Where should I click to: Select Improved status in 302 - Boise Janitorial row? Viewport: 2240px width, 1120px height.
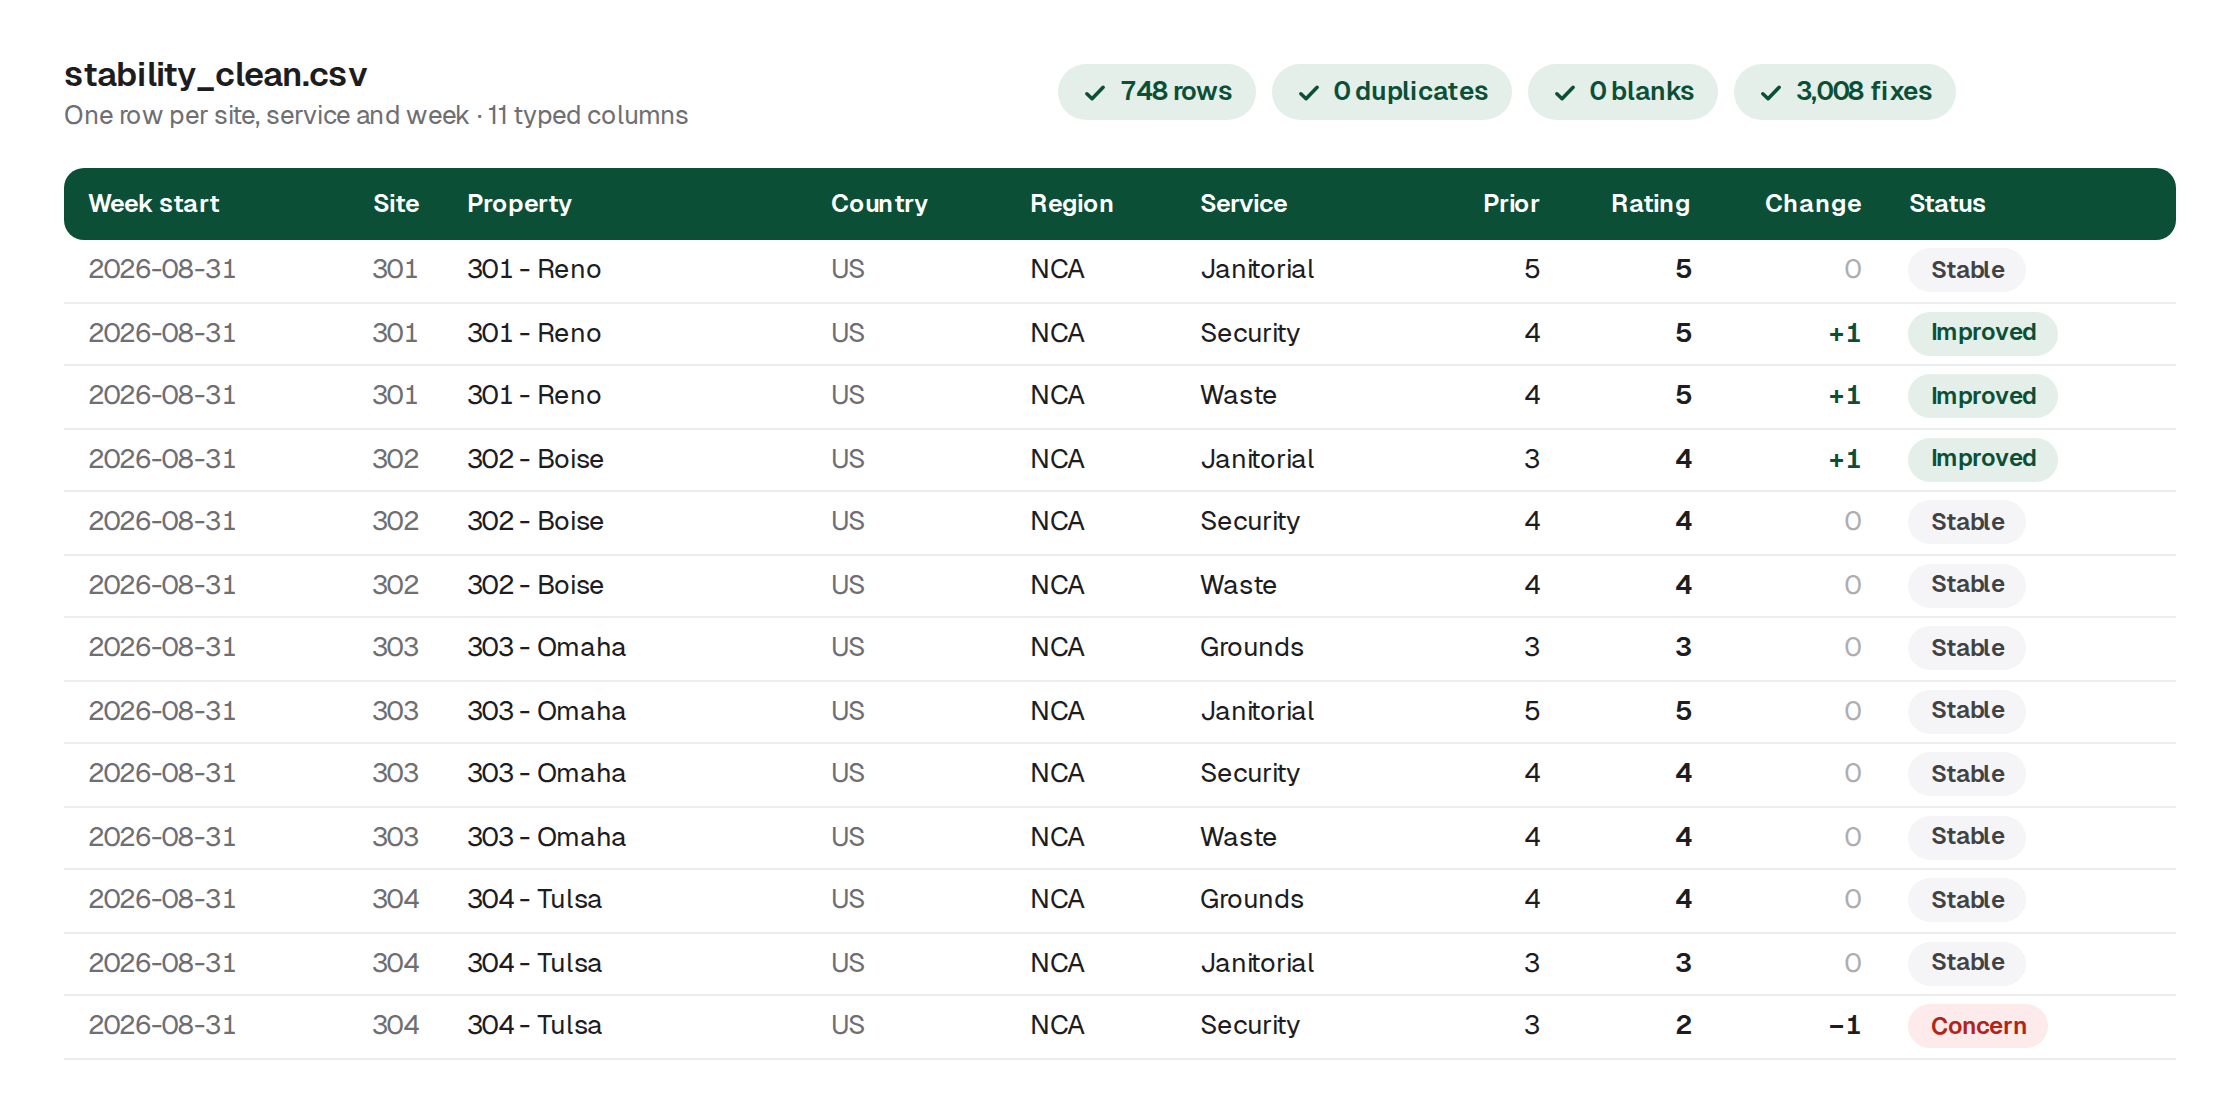pyautogui.click(x=1983, y=459)
